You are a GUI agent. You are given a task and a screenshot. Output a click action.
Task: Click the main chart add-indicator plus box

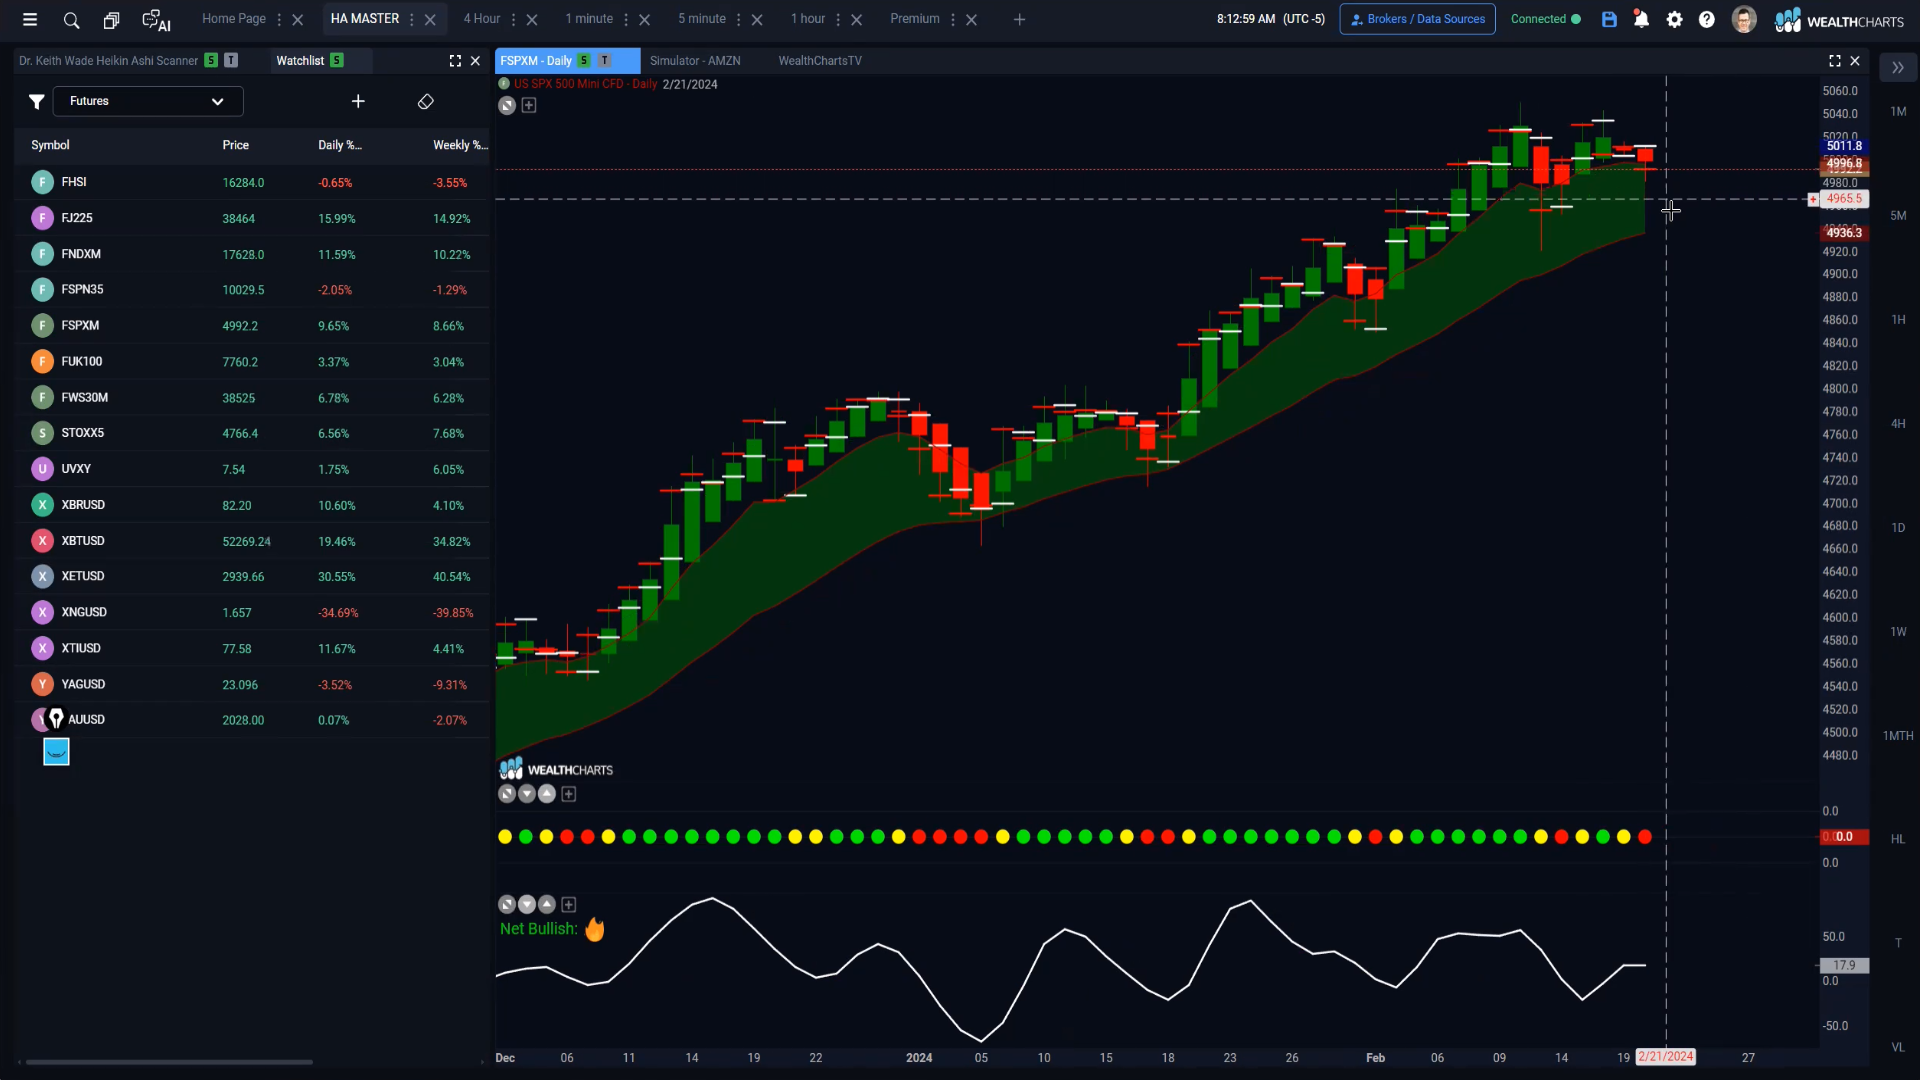pos(529,105)
